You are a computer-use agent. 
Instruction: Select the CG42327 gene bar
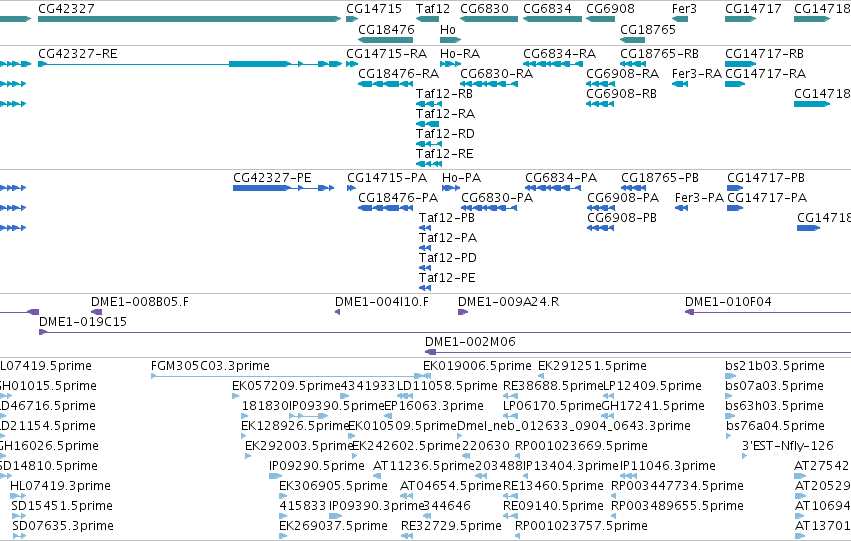(x=189, y=19)
